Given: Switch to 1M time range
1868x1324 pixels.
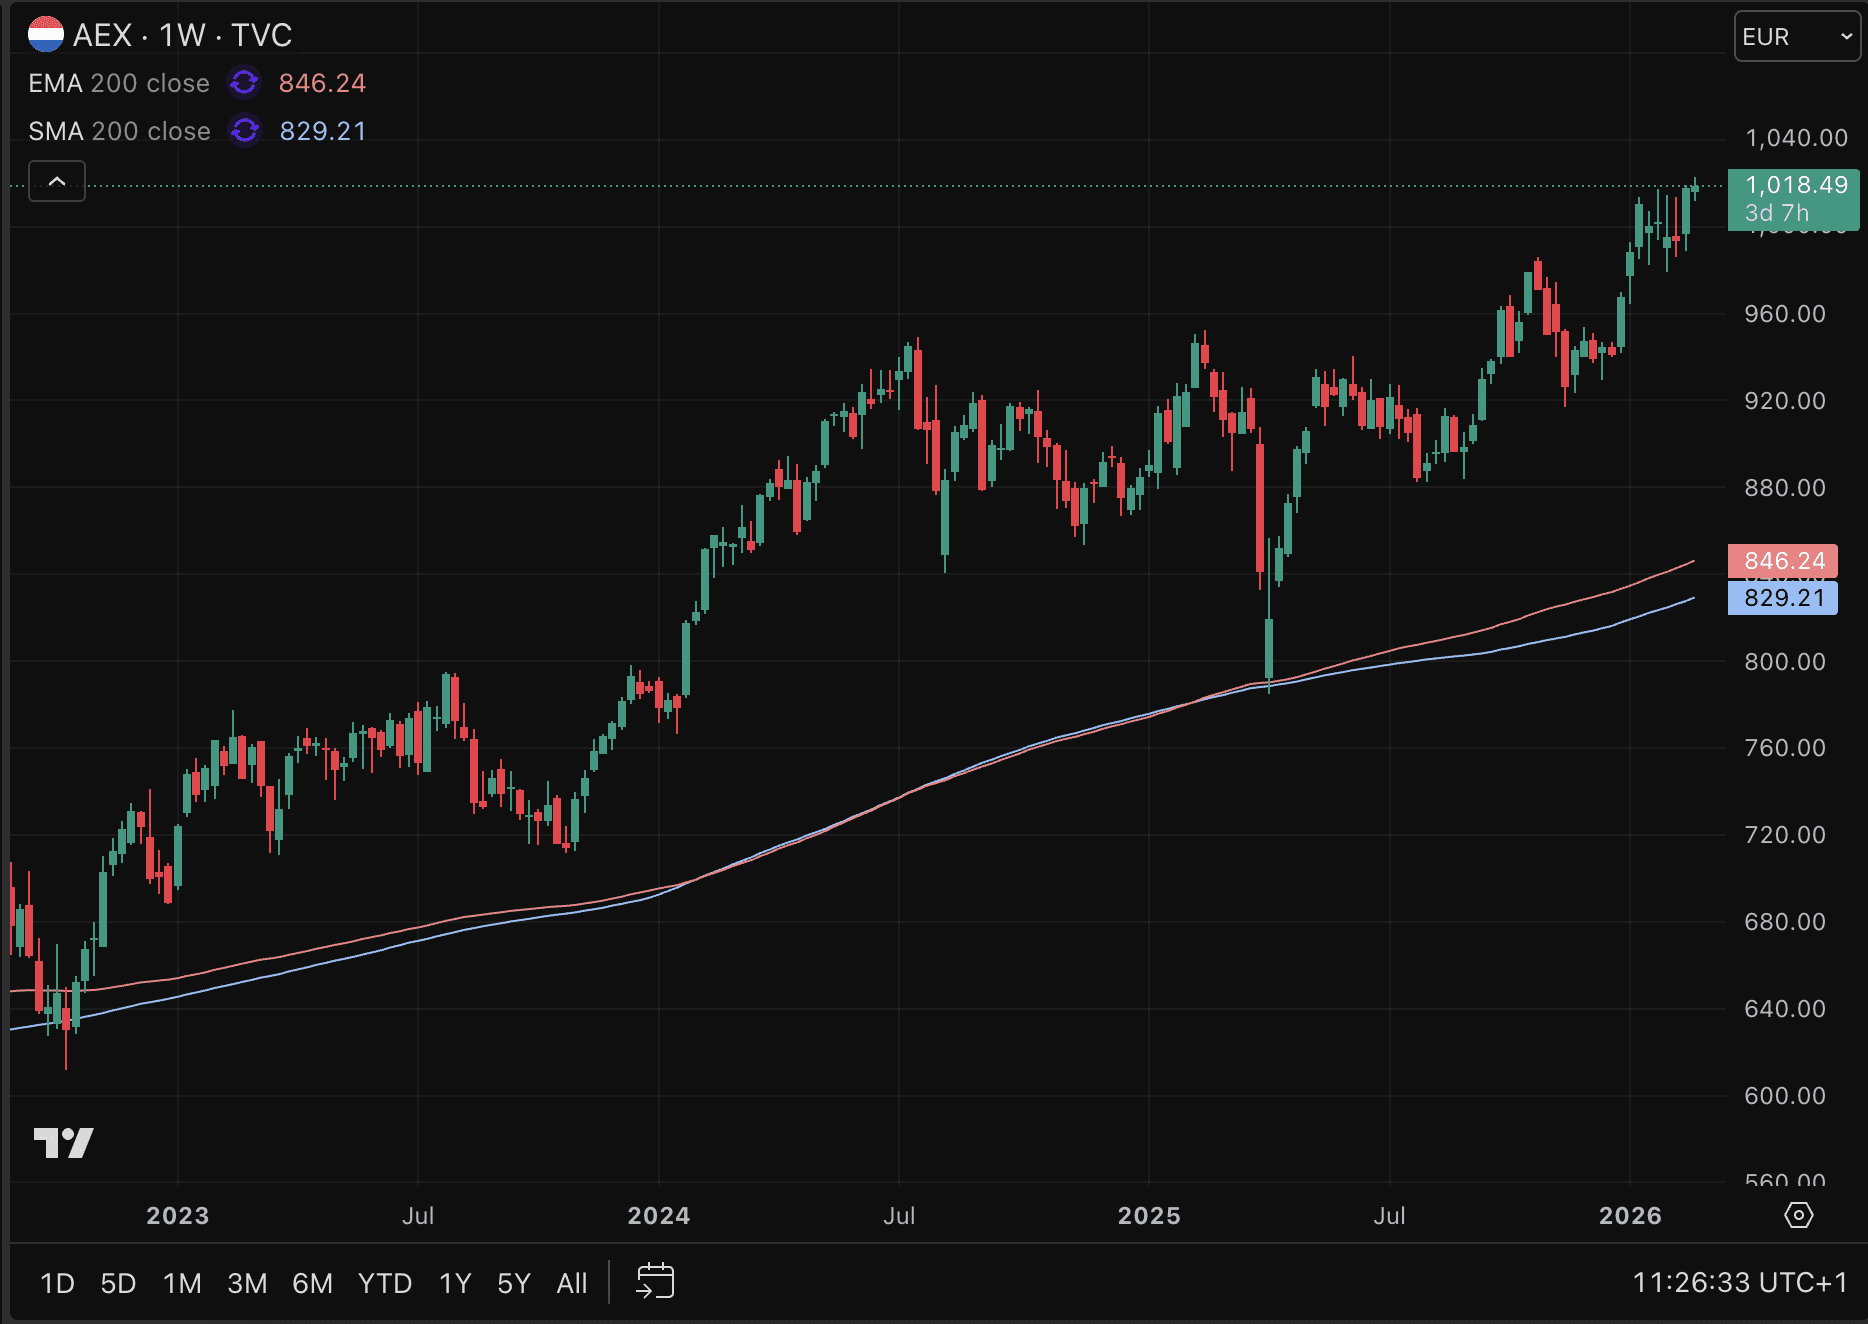Looking at the screenshot, I should tap(182, 1283).
